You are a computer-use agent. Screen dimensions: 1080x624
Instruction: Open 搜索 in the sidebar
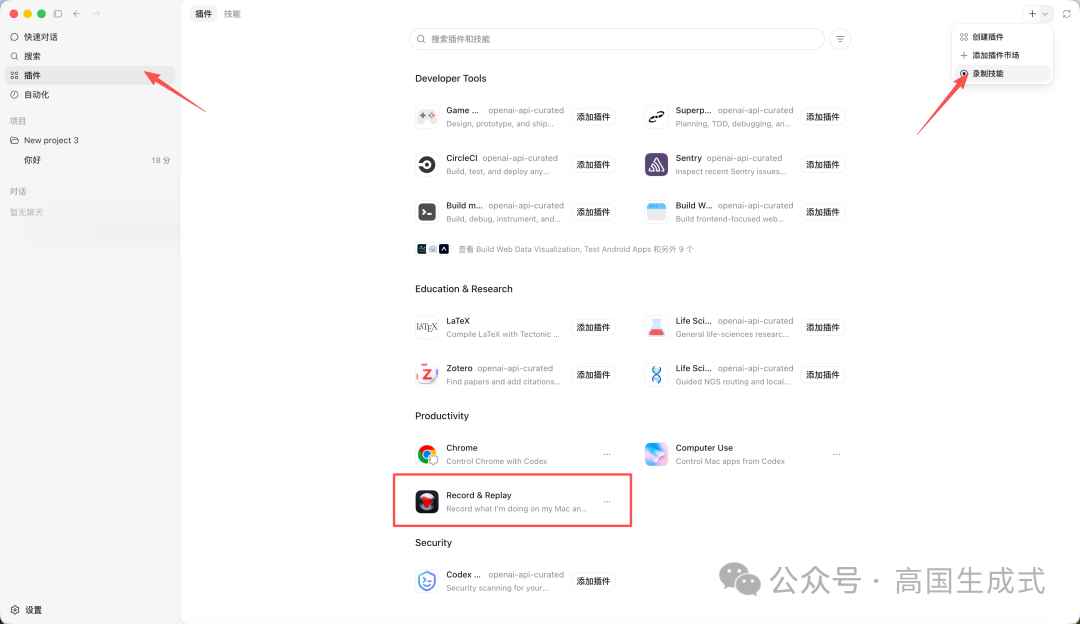(90, 56)
